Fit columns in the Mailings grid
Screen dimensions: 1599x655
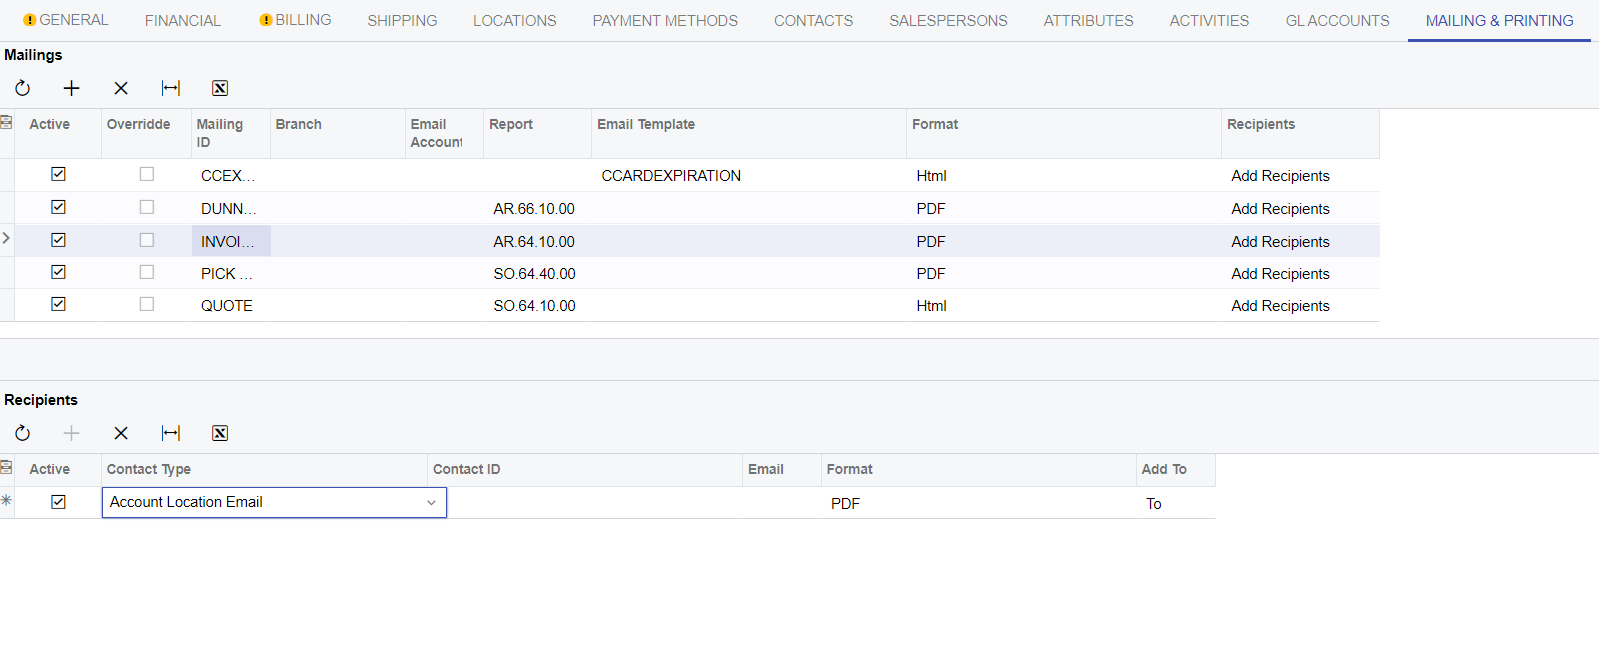tap(171, 88)
